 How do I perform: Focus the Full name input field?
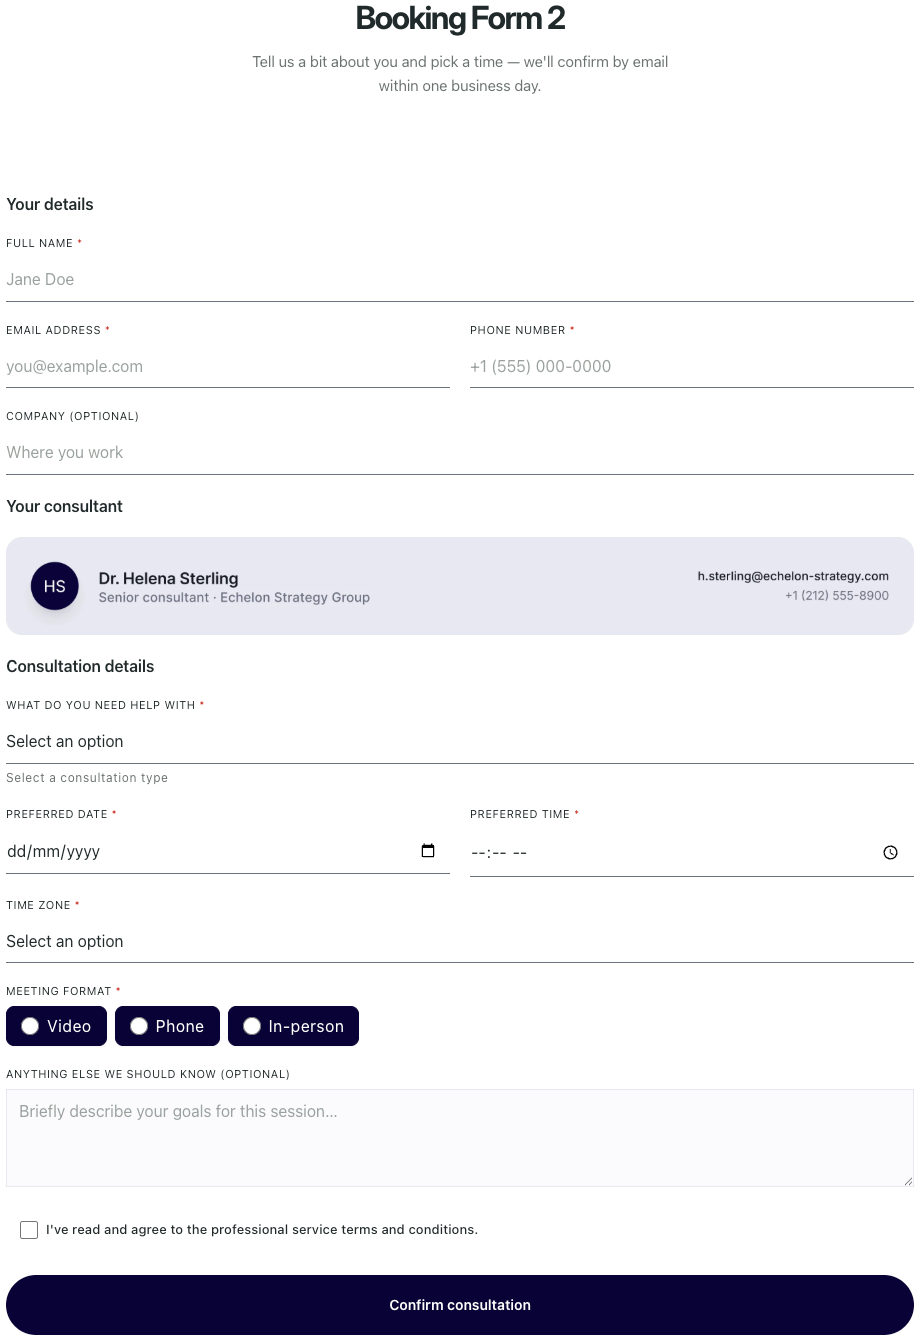pos(460,279)
